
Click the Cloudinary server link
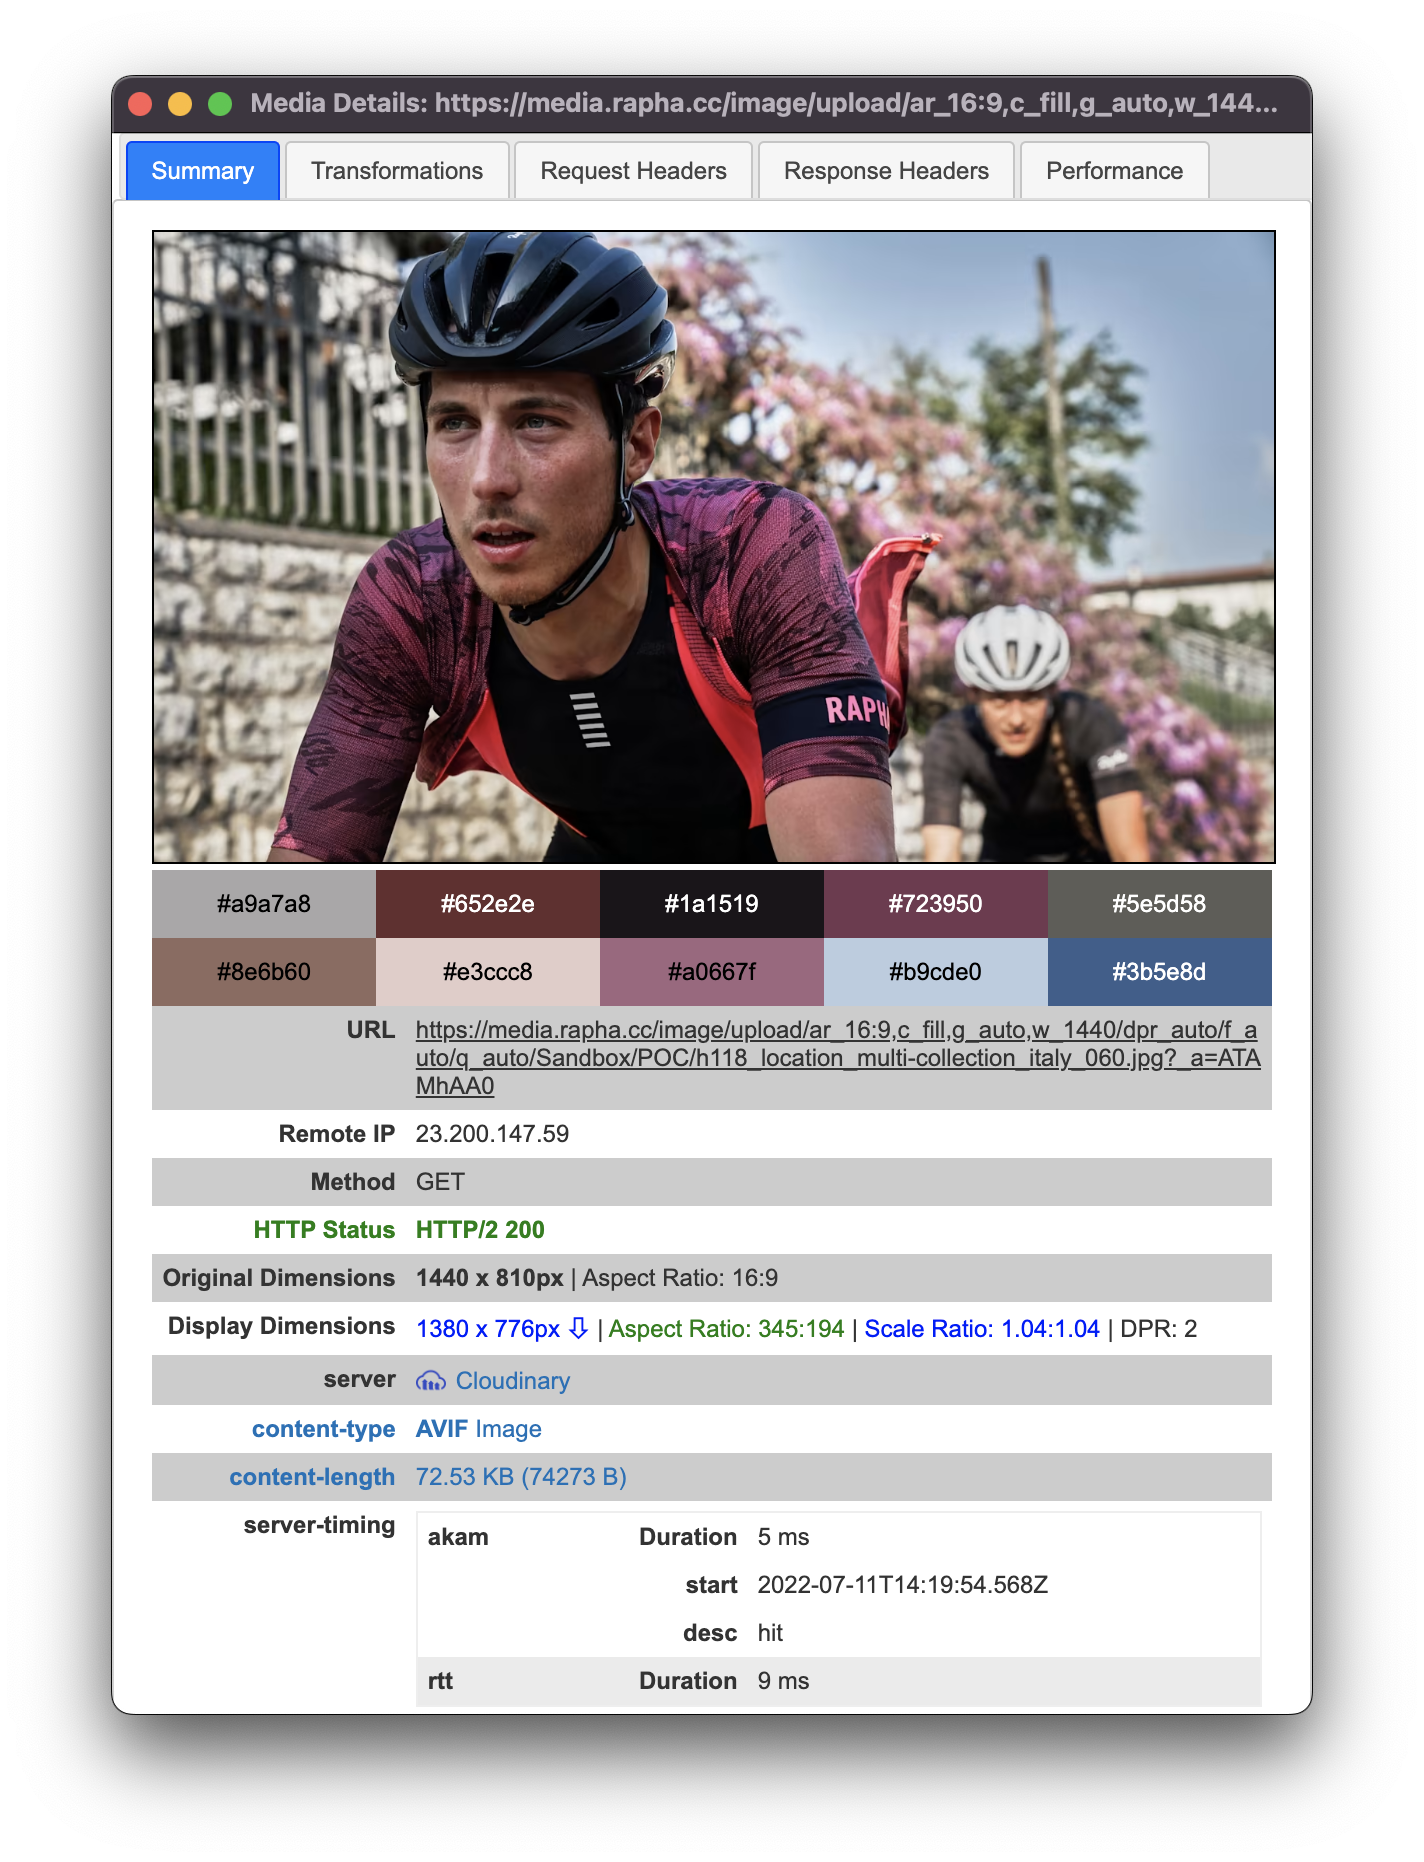512,1381
